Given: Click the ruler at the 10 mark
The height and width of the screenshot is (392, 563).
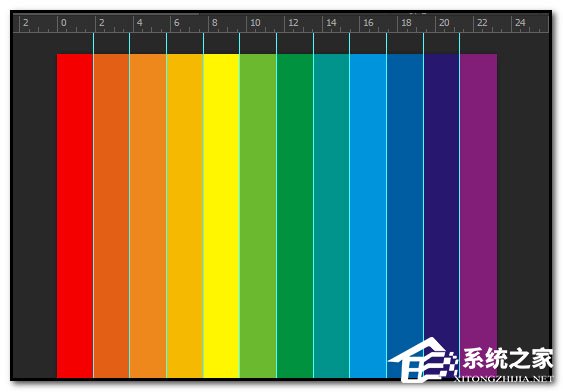Looking at the screenshot, I should click(255, 23).
